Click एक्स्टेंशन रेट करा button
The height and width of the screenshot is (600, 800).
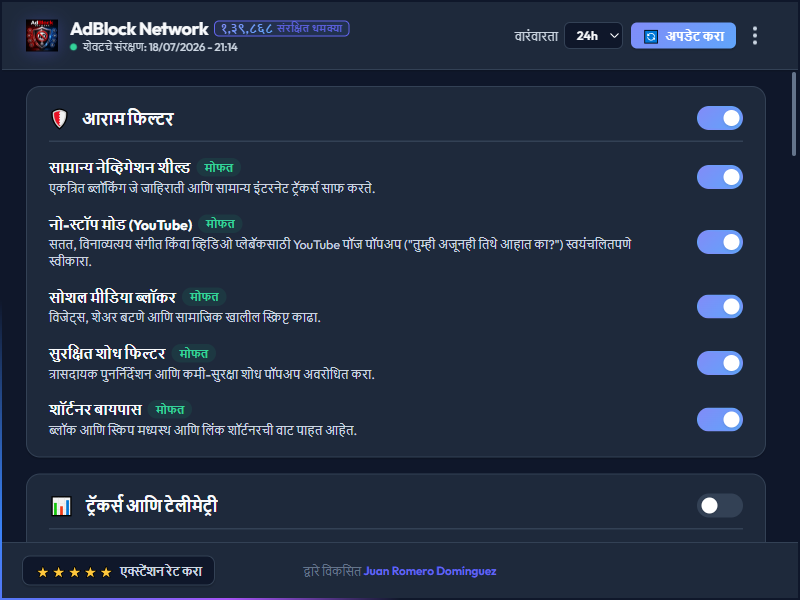click(118, 571)
